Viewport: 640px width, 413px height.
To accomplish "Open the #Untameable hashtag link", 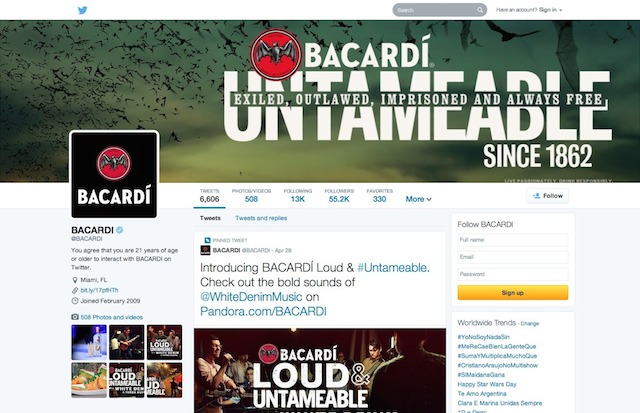I will (x=393, y=268).
